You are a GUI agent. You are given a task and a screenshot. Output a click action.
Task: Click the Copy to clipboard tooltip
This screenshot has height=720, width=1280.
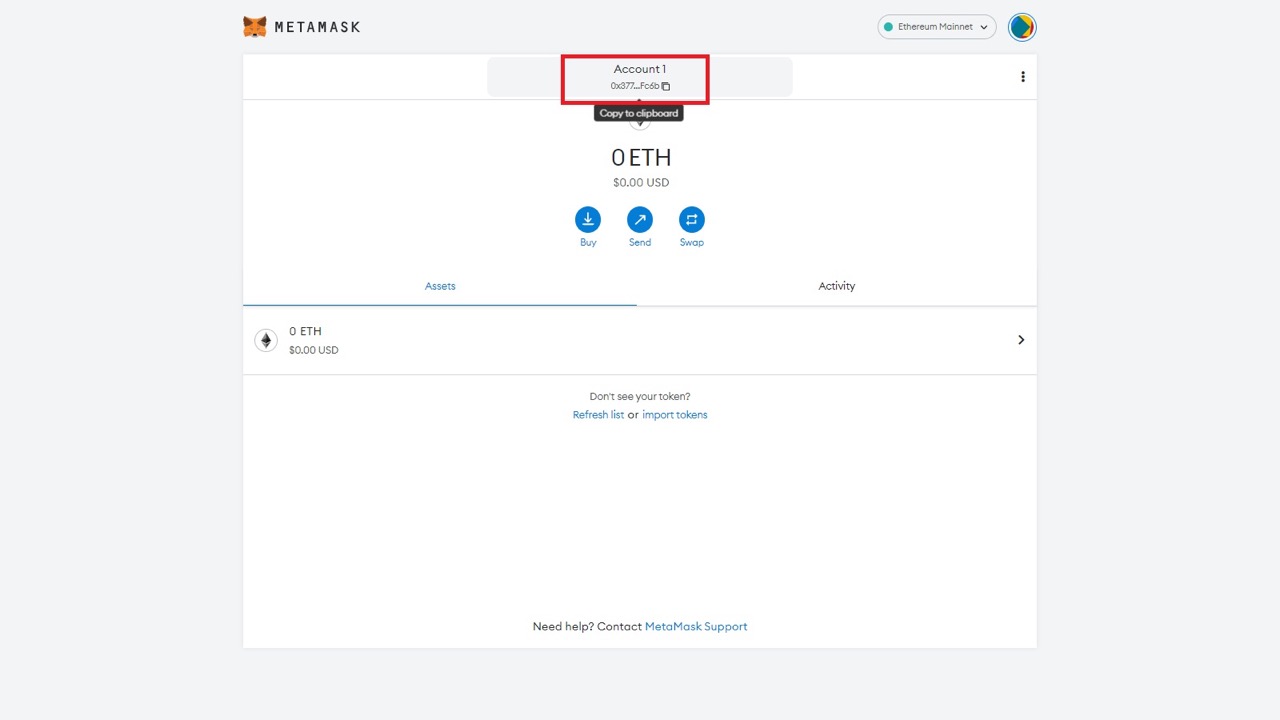[x=639, y=113]
